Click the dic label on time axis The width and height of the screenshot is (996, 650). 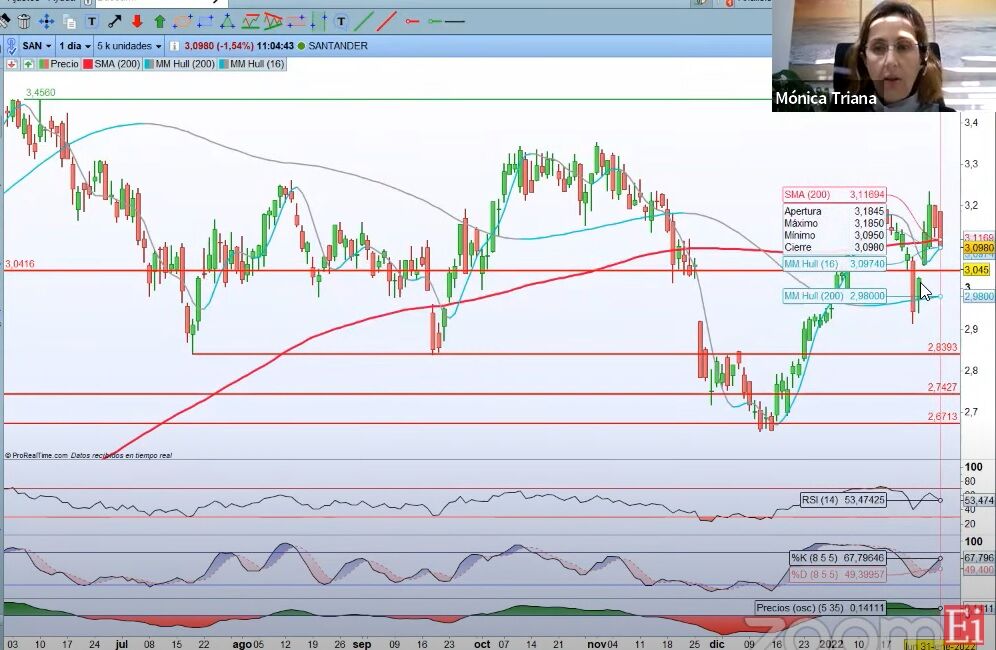[717, 644]
